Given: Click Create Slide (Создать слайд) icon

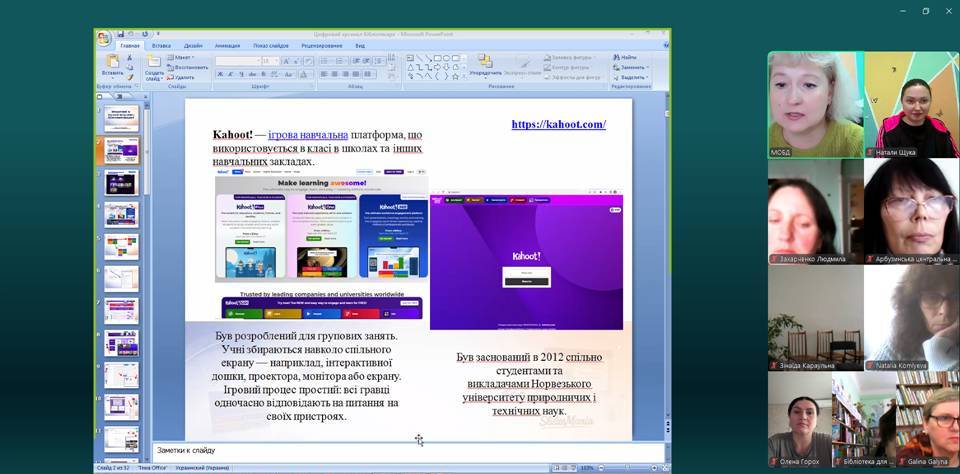Looking at the screenshot, I should pyautogui.click(x=153, y=62).
